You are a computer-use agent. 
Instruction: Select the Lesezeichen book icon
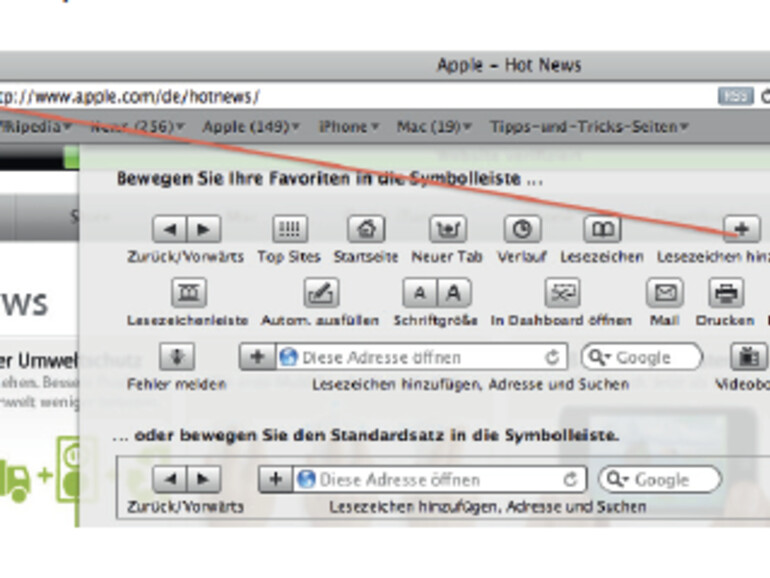[x=603, y=229]
